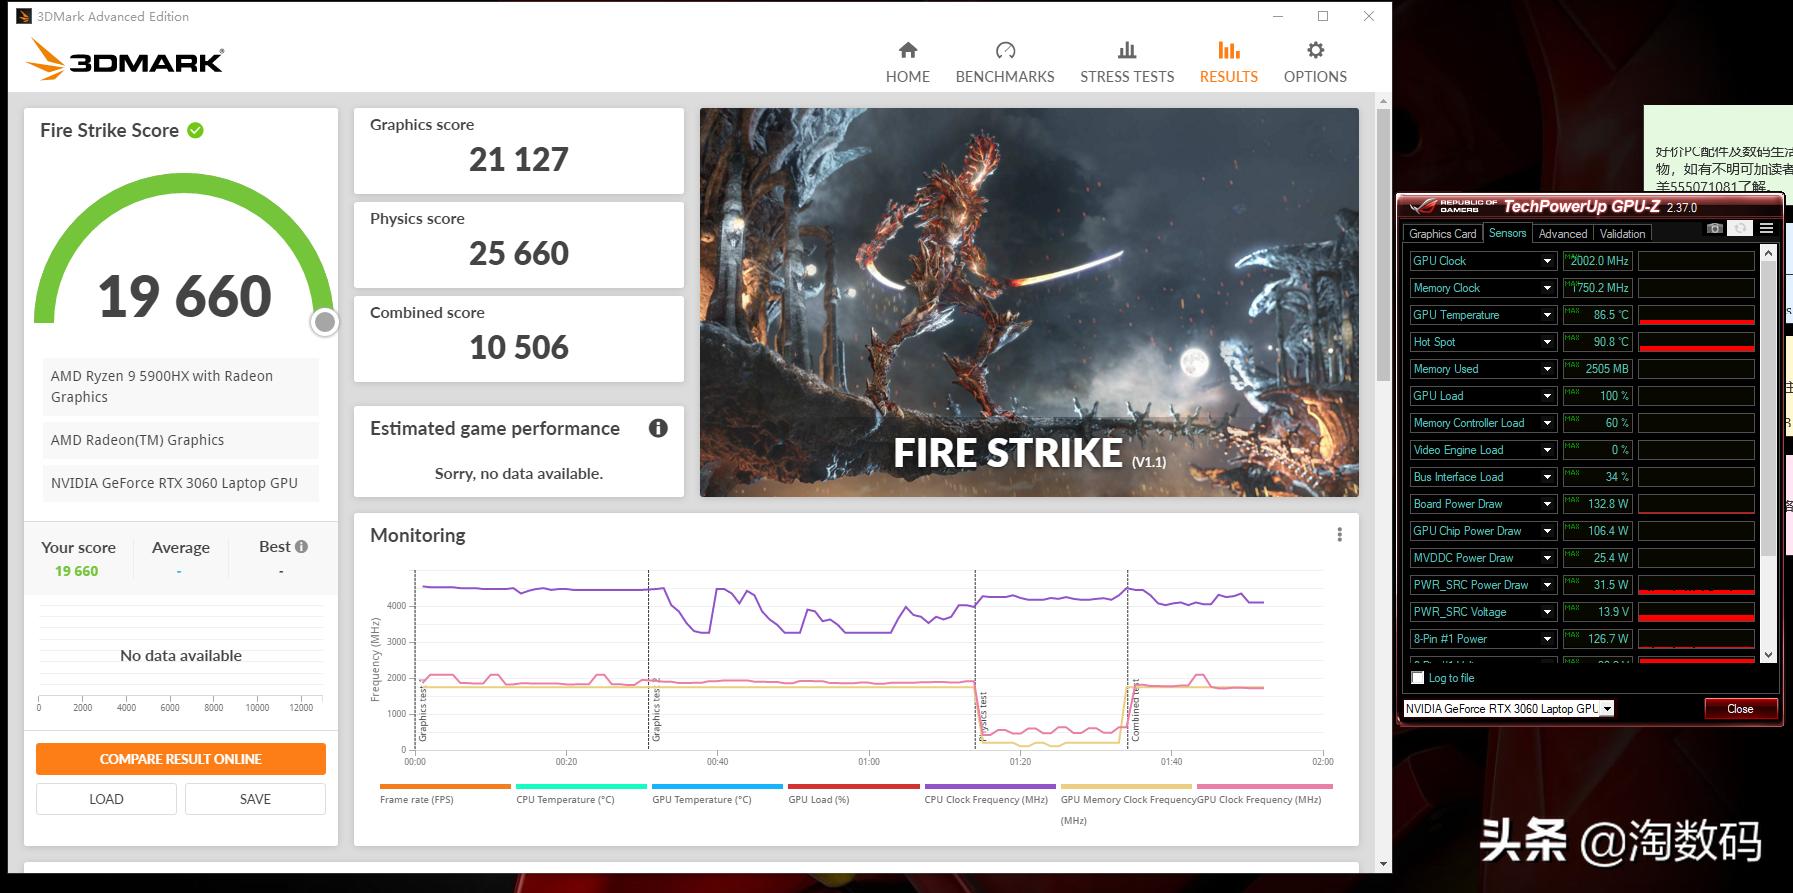Open the Validation tab in GPU-Z
The height and width of the screenshot is (893, 1793).
click(1622, 233)
